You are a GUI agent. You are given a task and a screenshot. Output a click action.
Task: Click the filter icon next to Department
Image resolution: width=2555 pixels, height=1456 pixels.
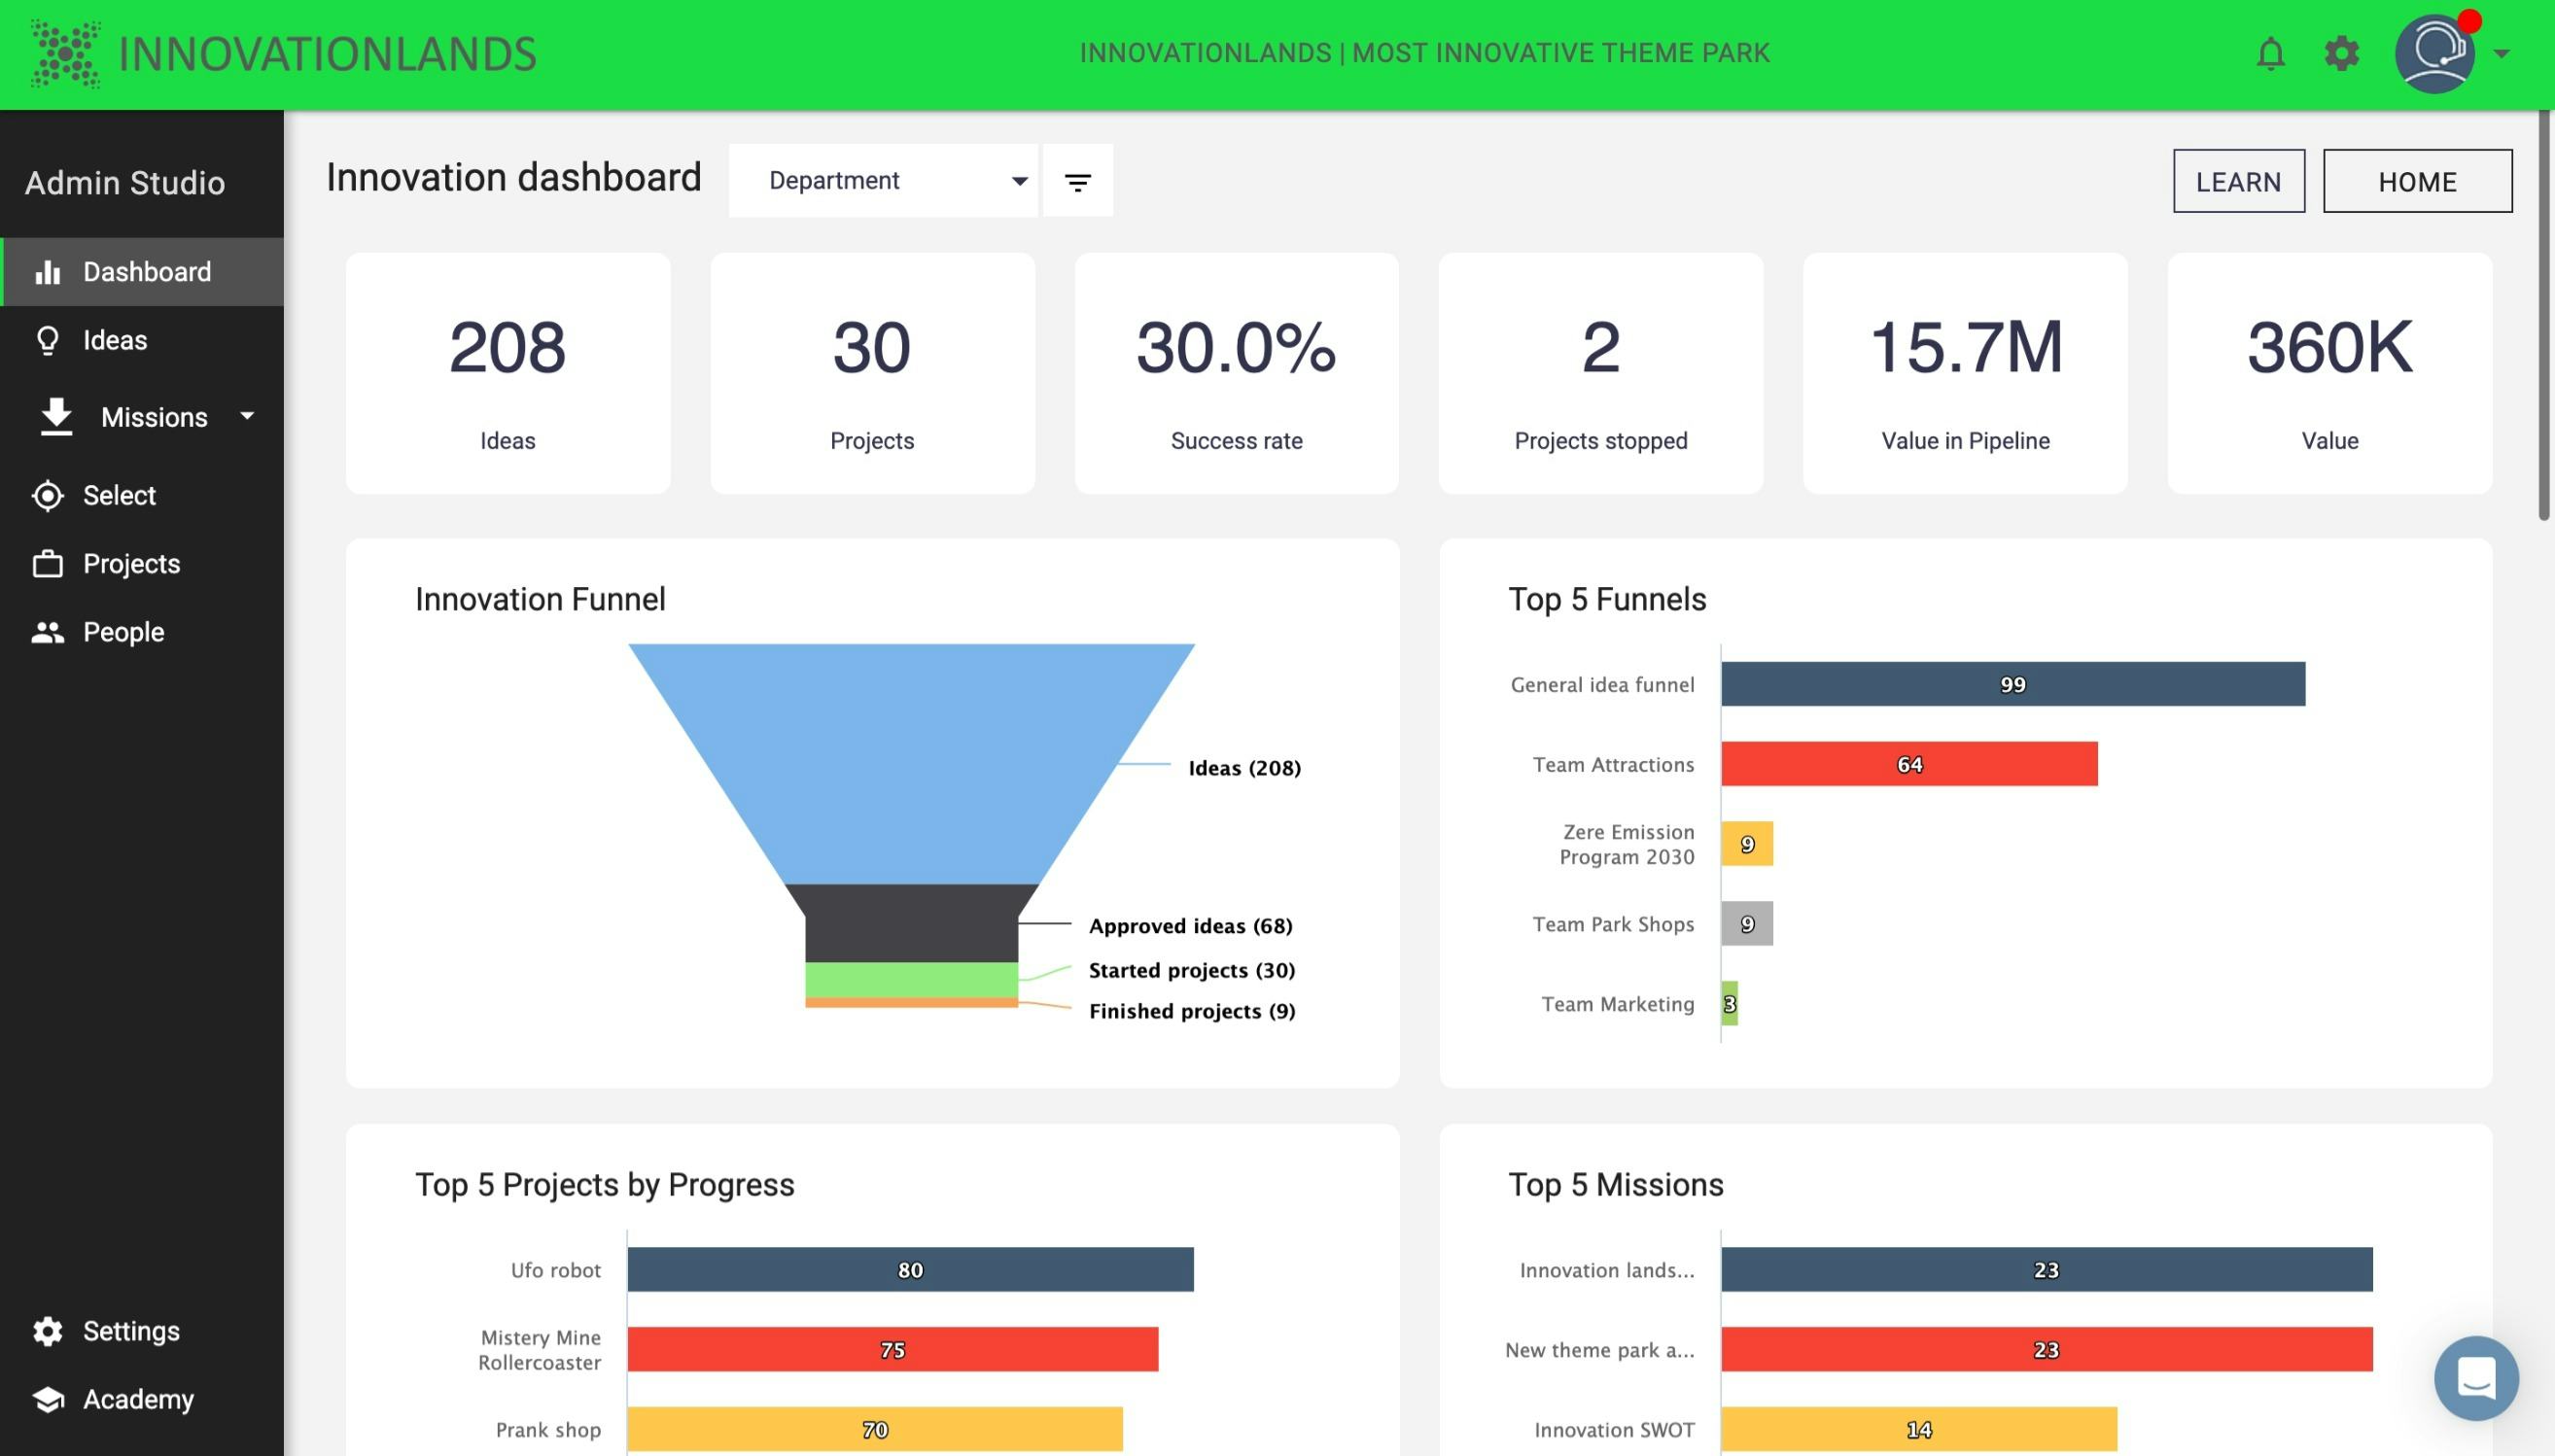[1076, 181]
